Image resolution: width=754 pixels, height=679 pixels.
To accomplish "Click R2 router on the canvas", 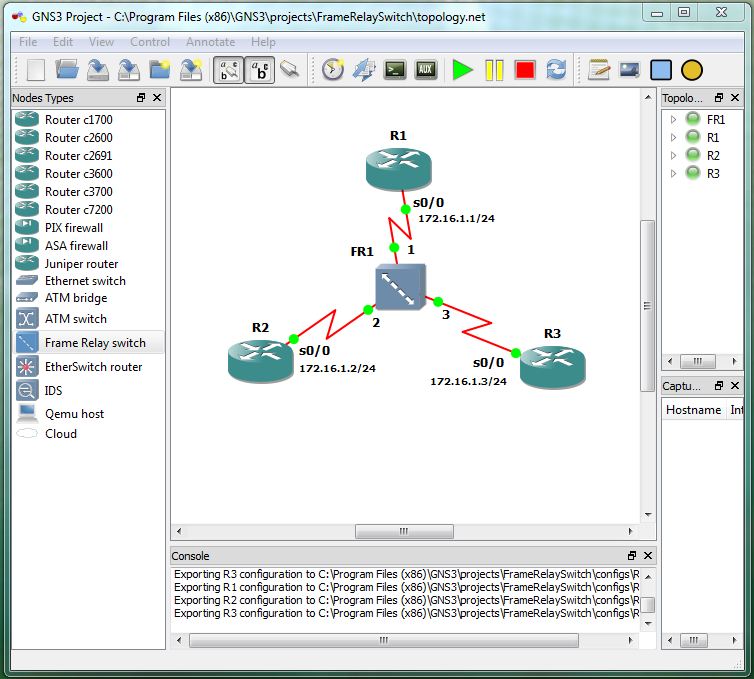I will [x=260, y=361].
